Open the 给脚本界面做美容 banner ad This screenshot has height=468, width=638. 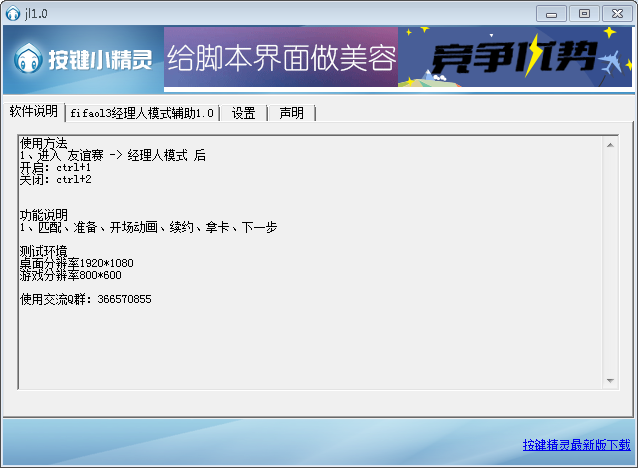tap(280, 57)
